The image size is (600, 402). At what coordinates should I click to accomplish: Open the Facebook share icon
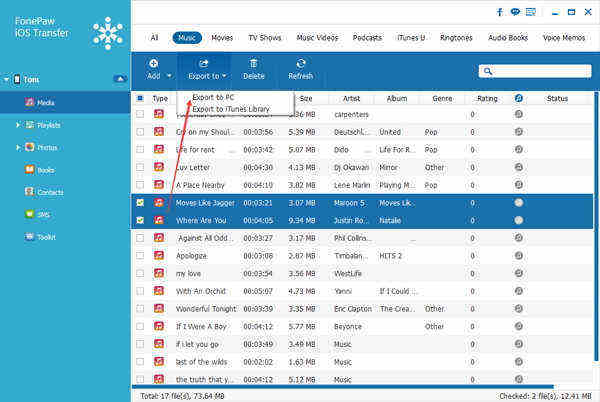click(x=500, y=12)
